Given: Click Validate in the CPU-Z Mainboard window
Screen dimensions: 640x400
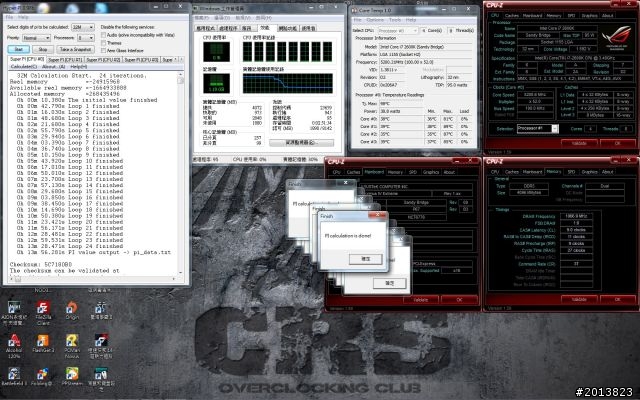Looking at the screenshot, I should pyautogui.click(x=420, y=300).
